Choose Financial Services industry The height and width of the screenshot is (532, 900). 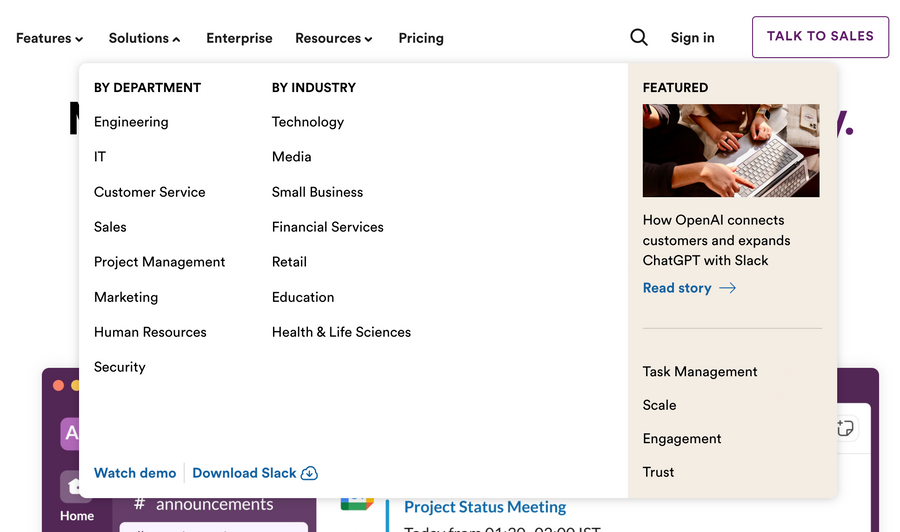click(328, 227)
